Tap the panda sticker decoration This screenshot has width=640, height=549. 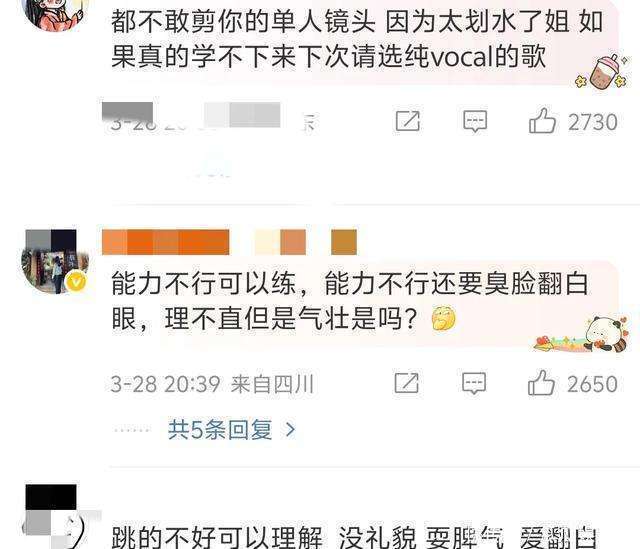pos(582,334)
